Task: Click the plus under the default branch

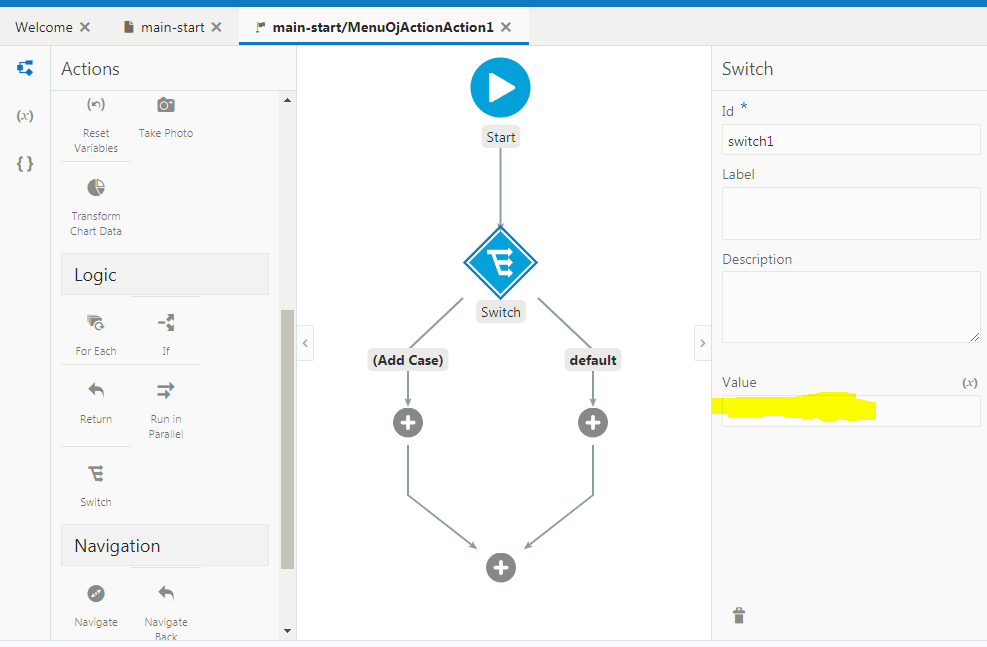Action: click(x=592, y=422)
